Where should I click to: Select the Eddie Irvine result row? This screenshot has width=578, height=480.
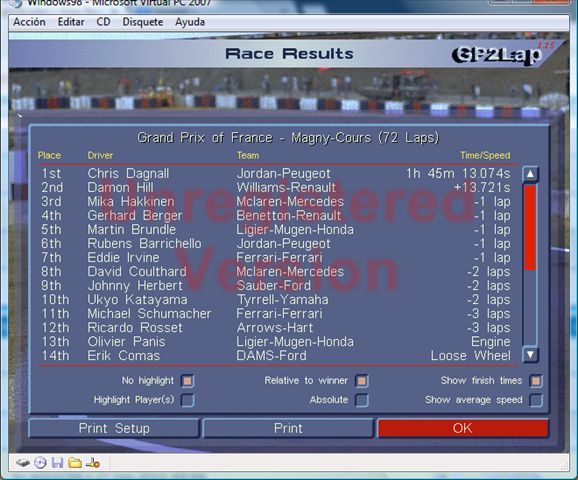pyautogui.click(x=276, y=258)
